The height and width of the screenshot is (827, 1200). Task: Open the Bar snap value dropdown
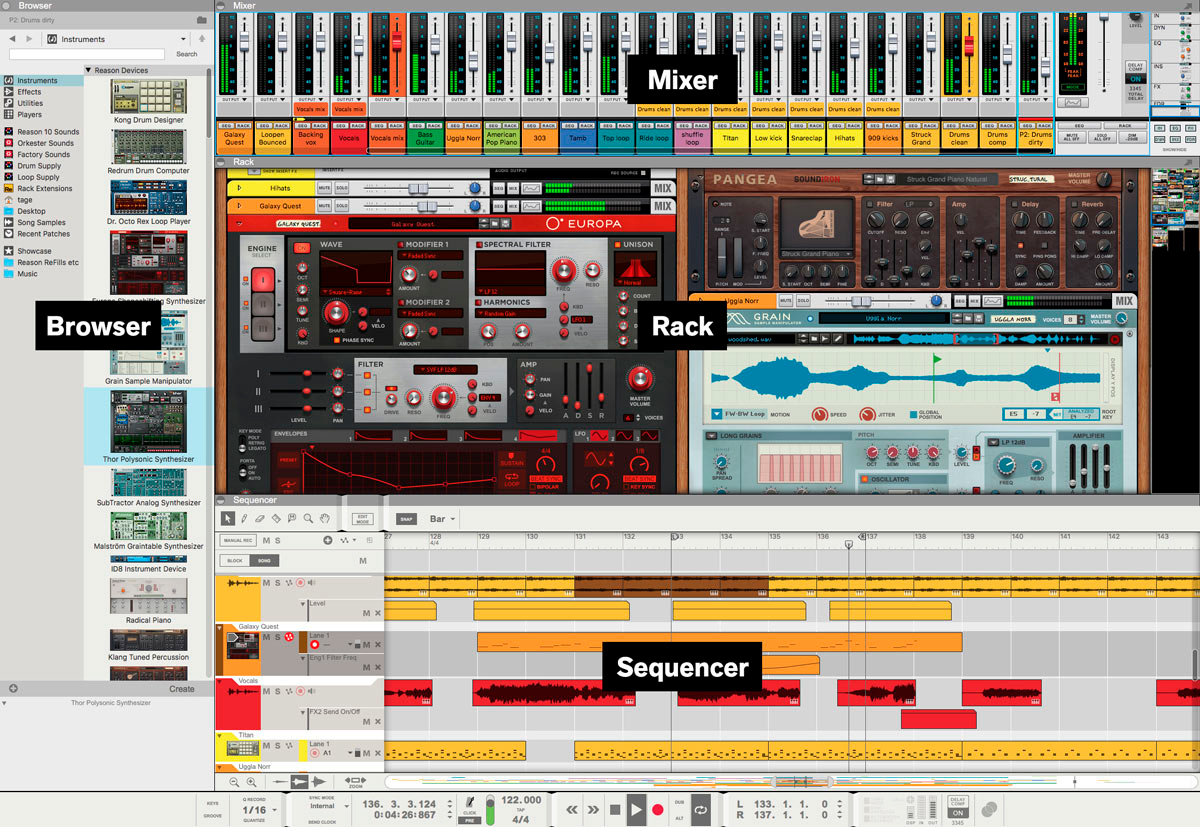tap(442, 519)
